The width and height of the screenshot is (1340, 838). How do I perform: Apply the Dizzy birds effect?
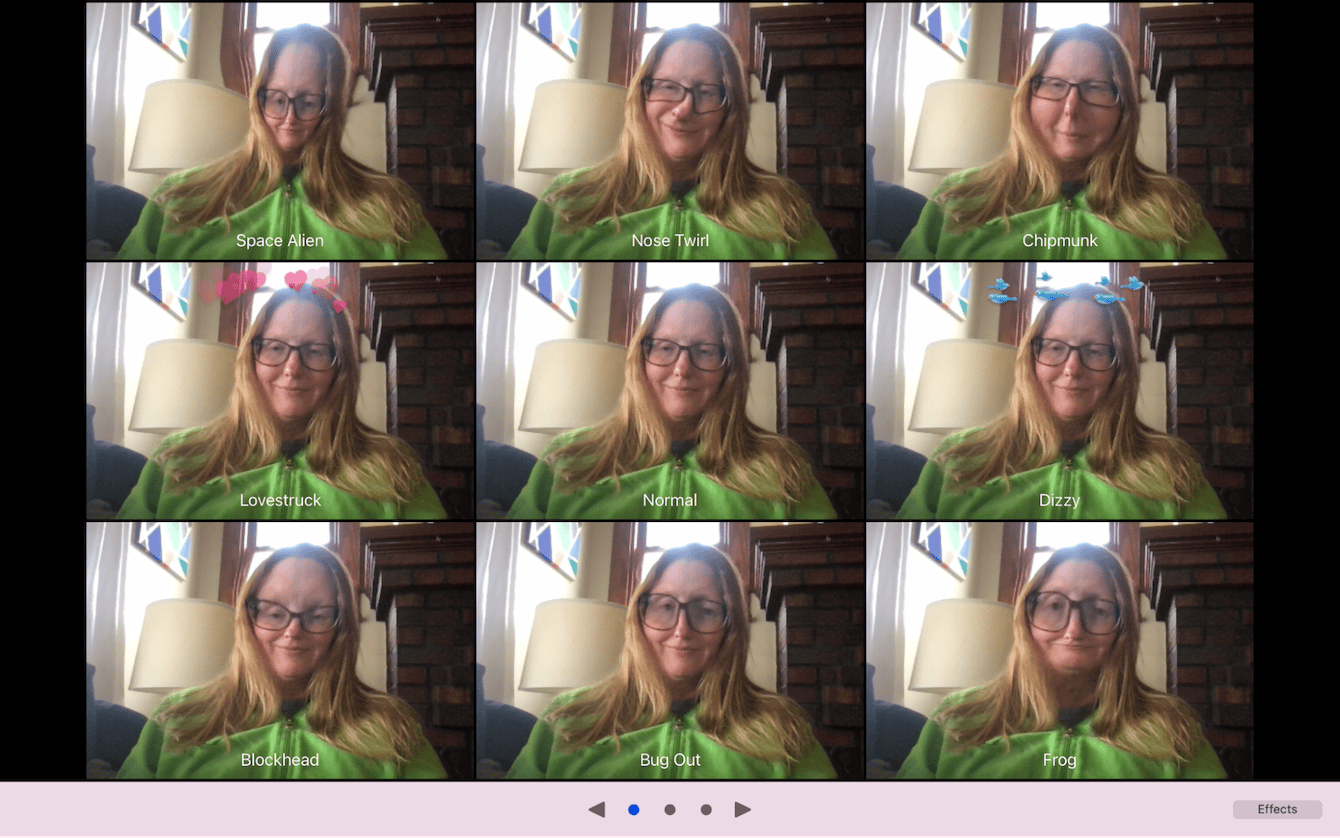click(1060, 391)
